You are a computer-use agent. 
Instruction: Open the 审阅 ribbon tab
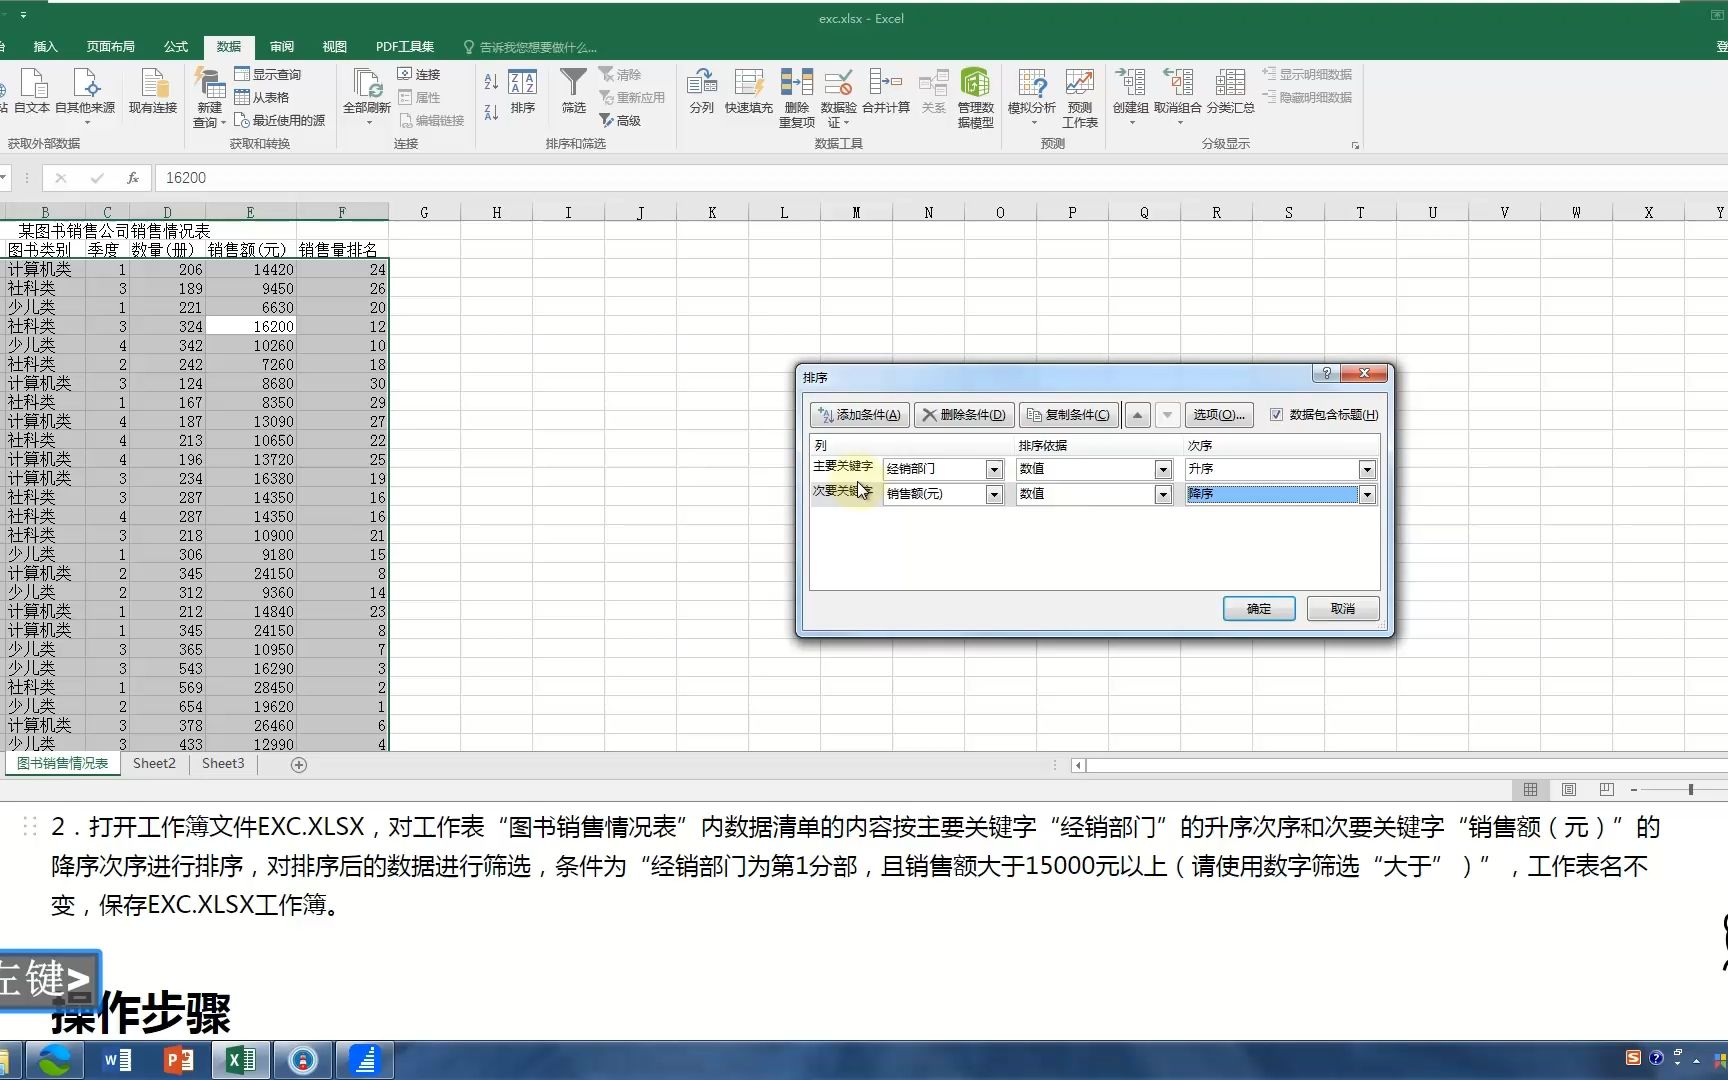tap(282, 47)
